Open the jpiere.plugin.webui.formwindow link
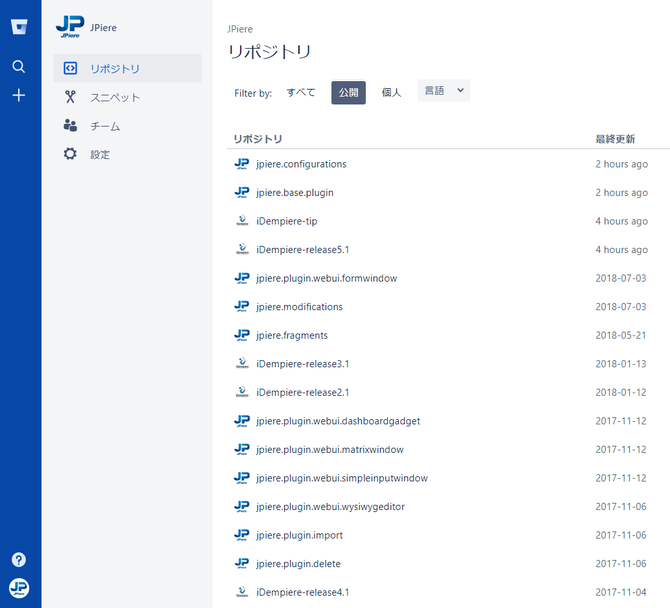 point(326,279)
